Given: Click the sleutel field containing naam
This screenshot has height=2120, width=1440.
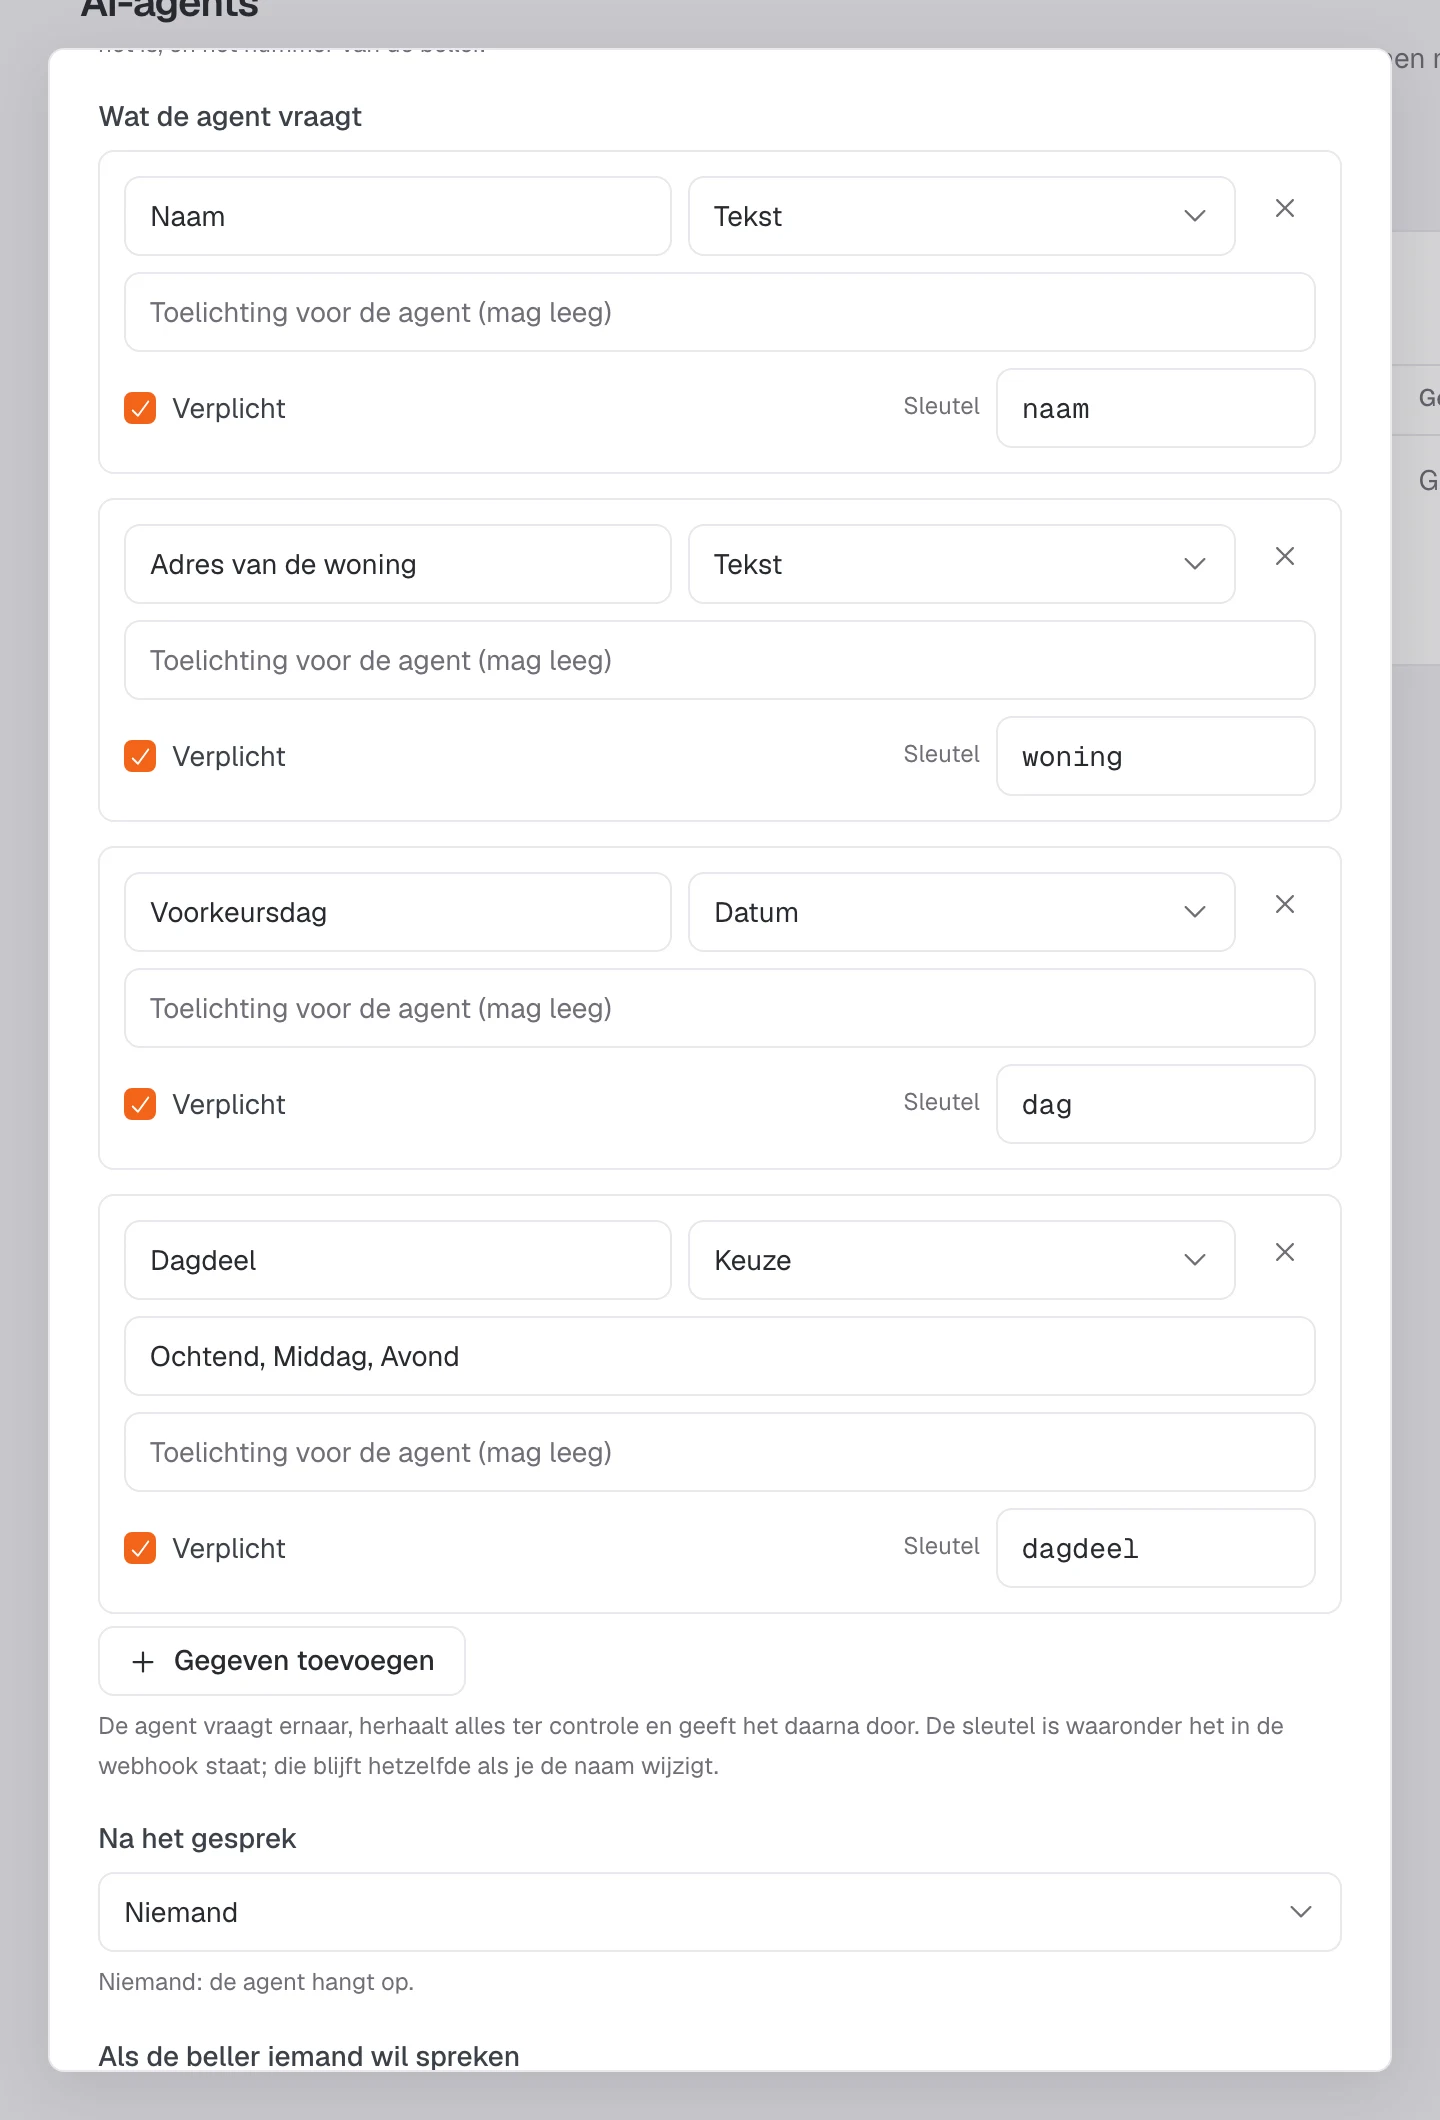Looking at the screenshot, I should [1156, 408].
